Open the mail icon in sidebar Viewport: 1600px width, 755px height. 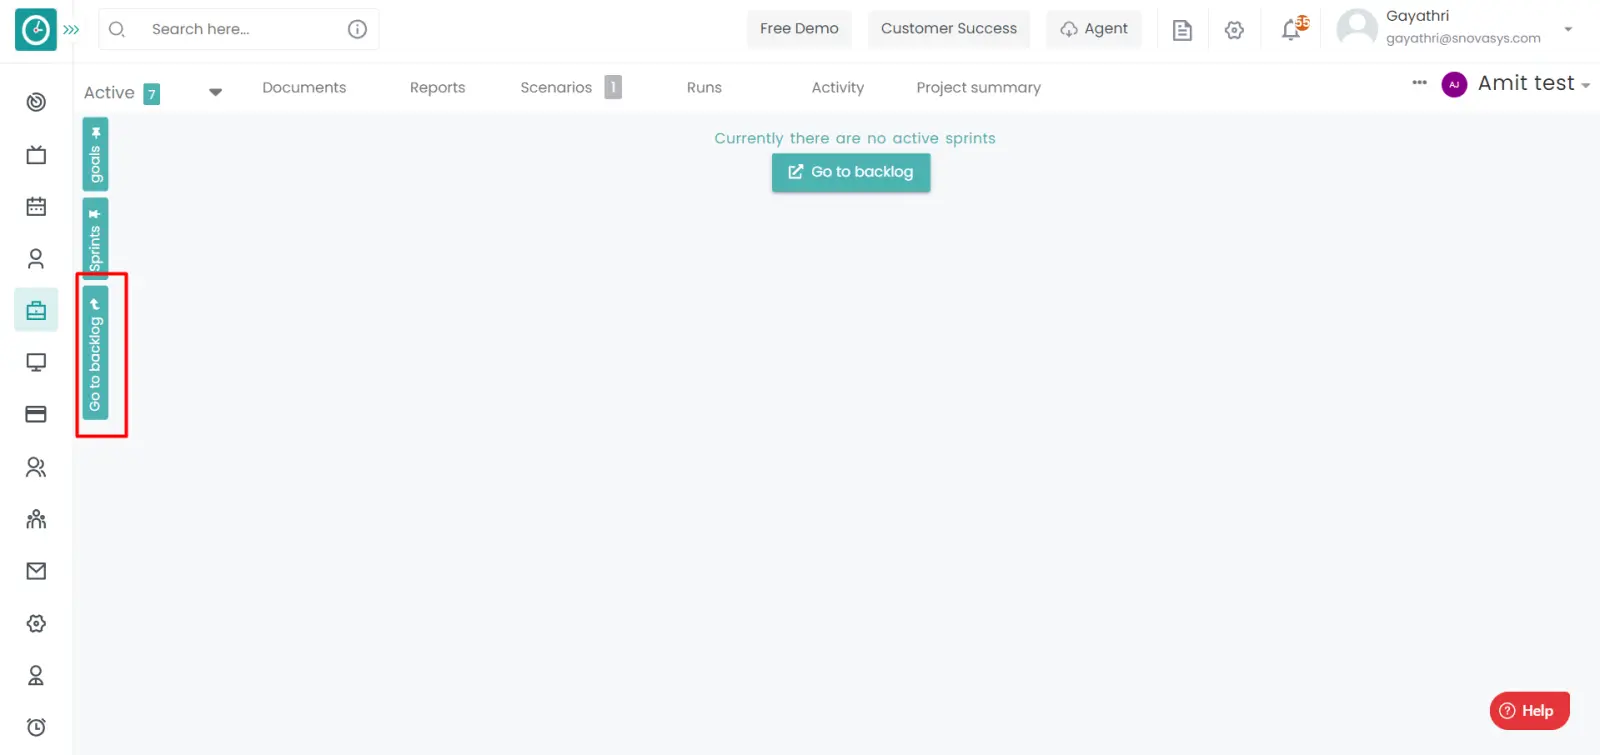coord(36,571)
